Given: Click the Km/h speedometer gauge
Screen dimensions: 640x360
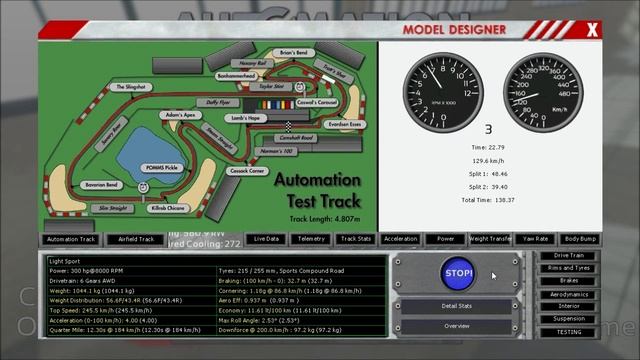Looking at the screenshot, I should click(543, 93).
